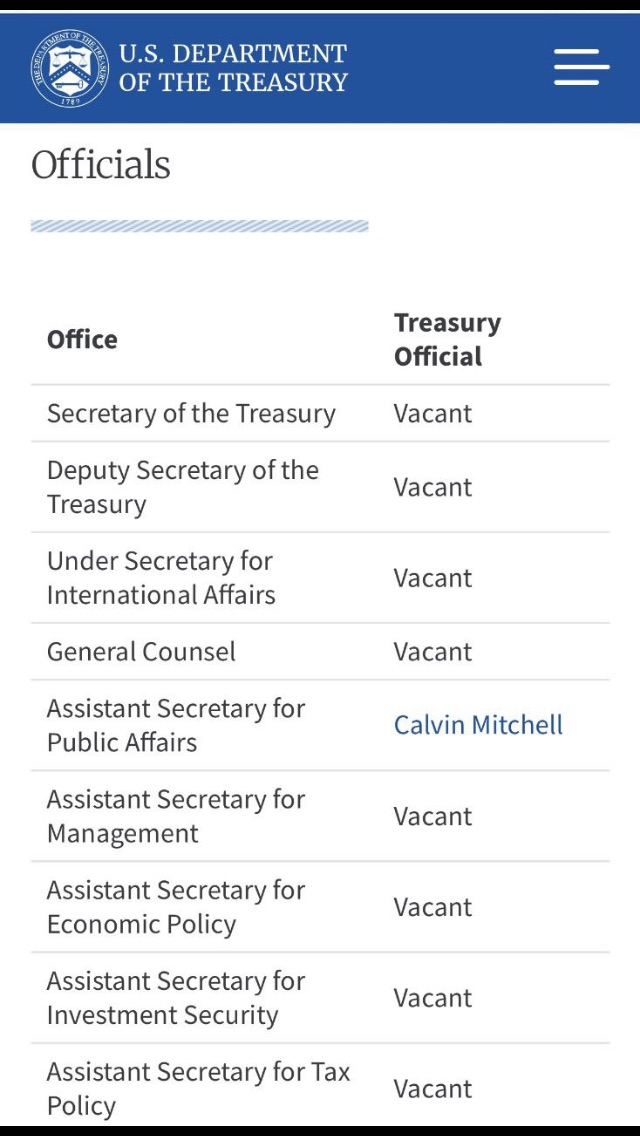Click U.S. Department of the Treasury title
Image resolution: width=640 pixels, height=1136 pixels.
point(233,68)
